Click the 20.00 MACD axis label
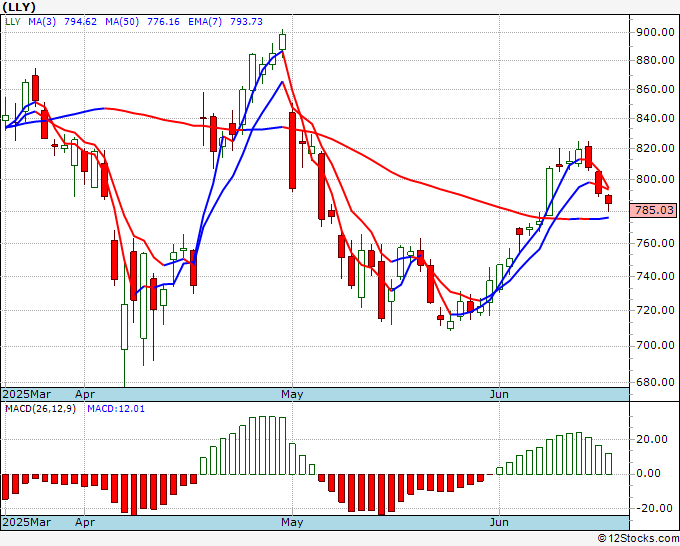 (654, 440)
